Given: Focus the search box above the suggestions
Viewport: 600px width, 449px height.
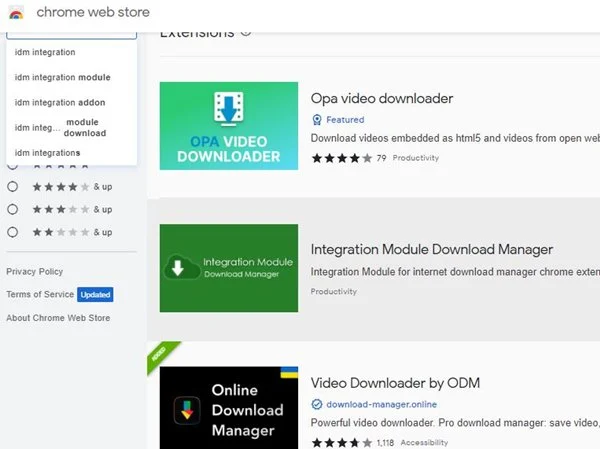Looking at the screenshot, I should [72, 36].
